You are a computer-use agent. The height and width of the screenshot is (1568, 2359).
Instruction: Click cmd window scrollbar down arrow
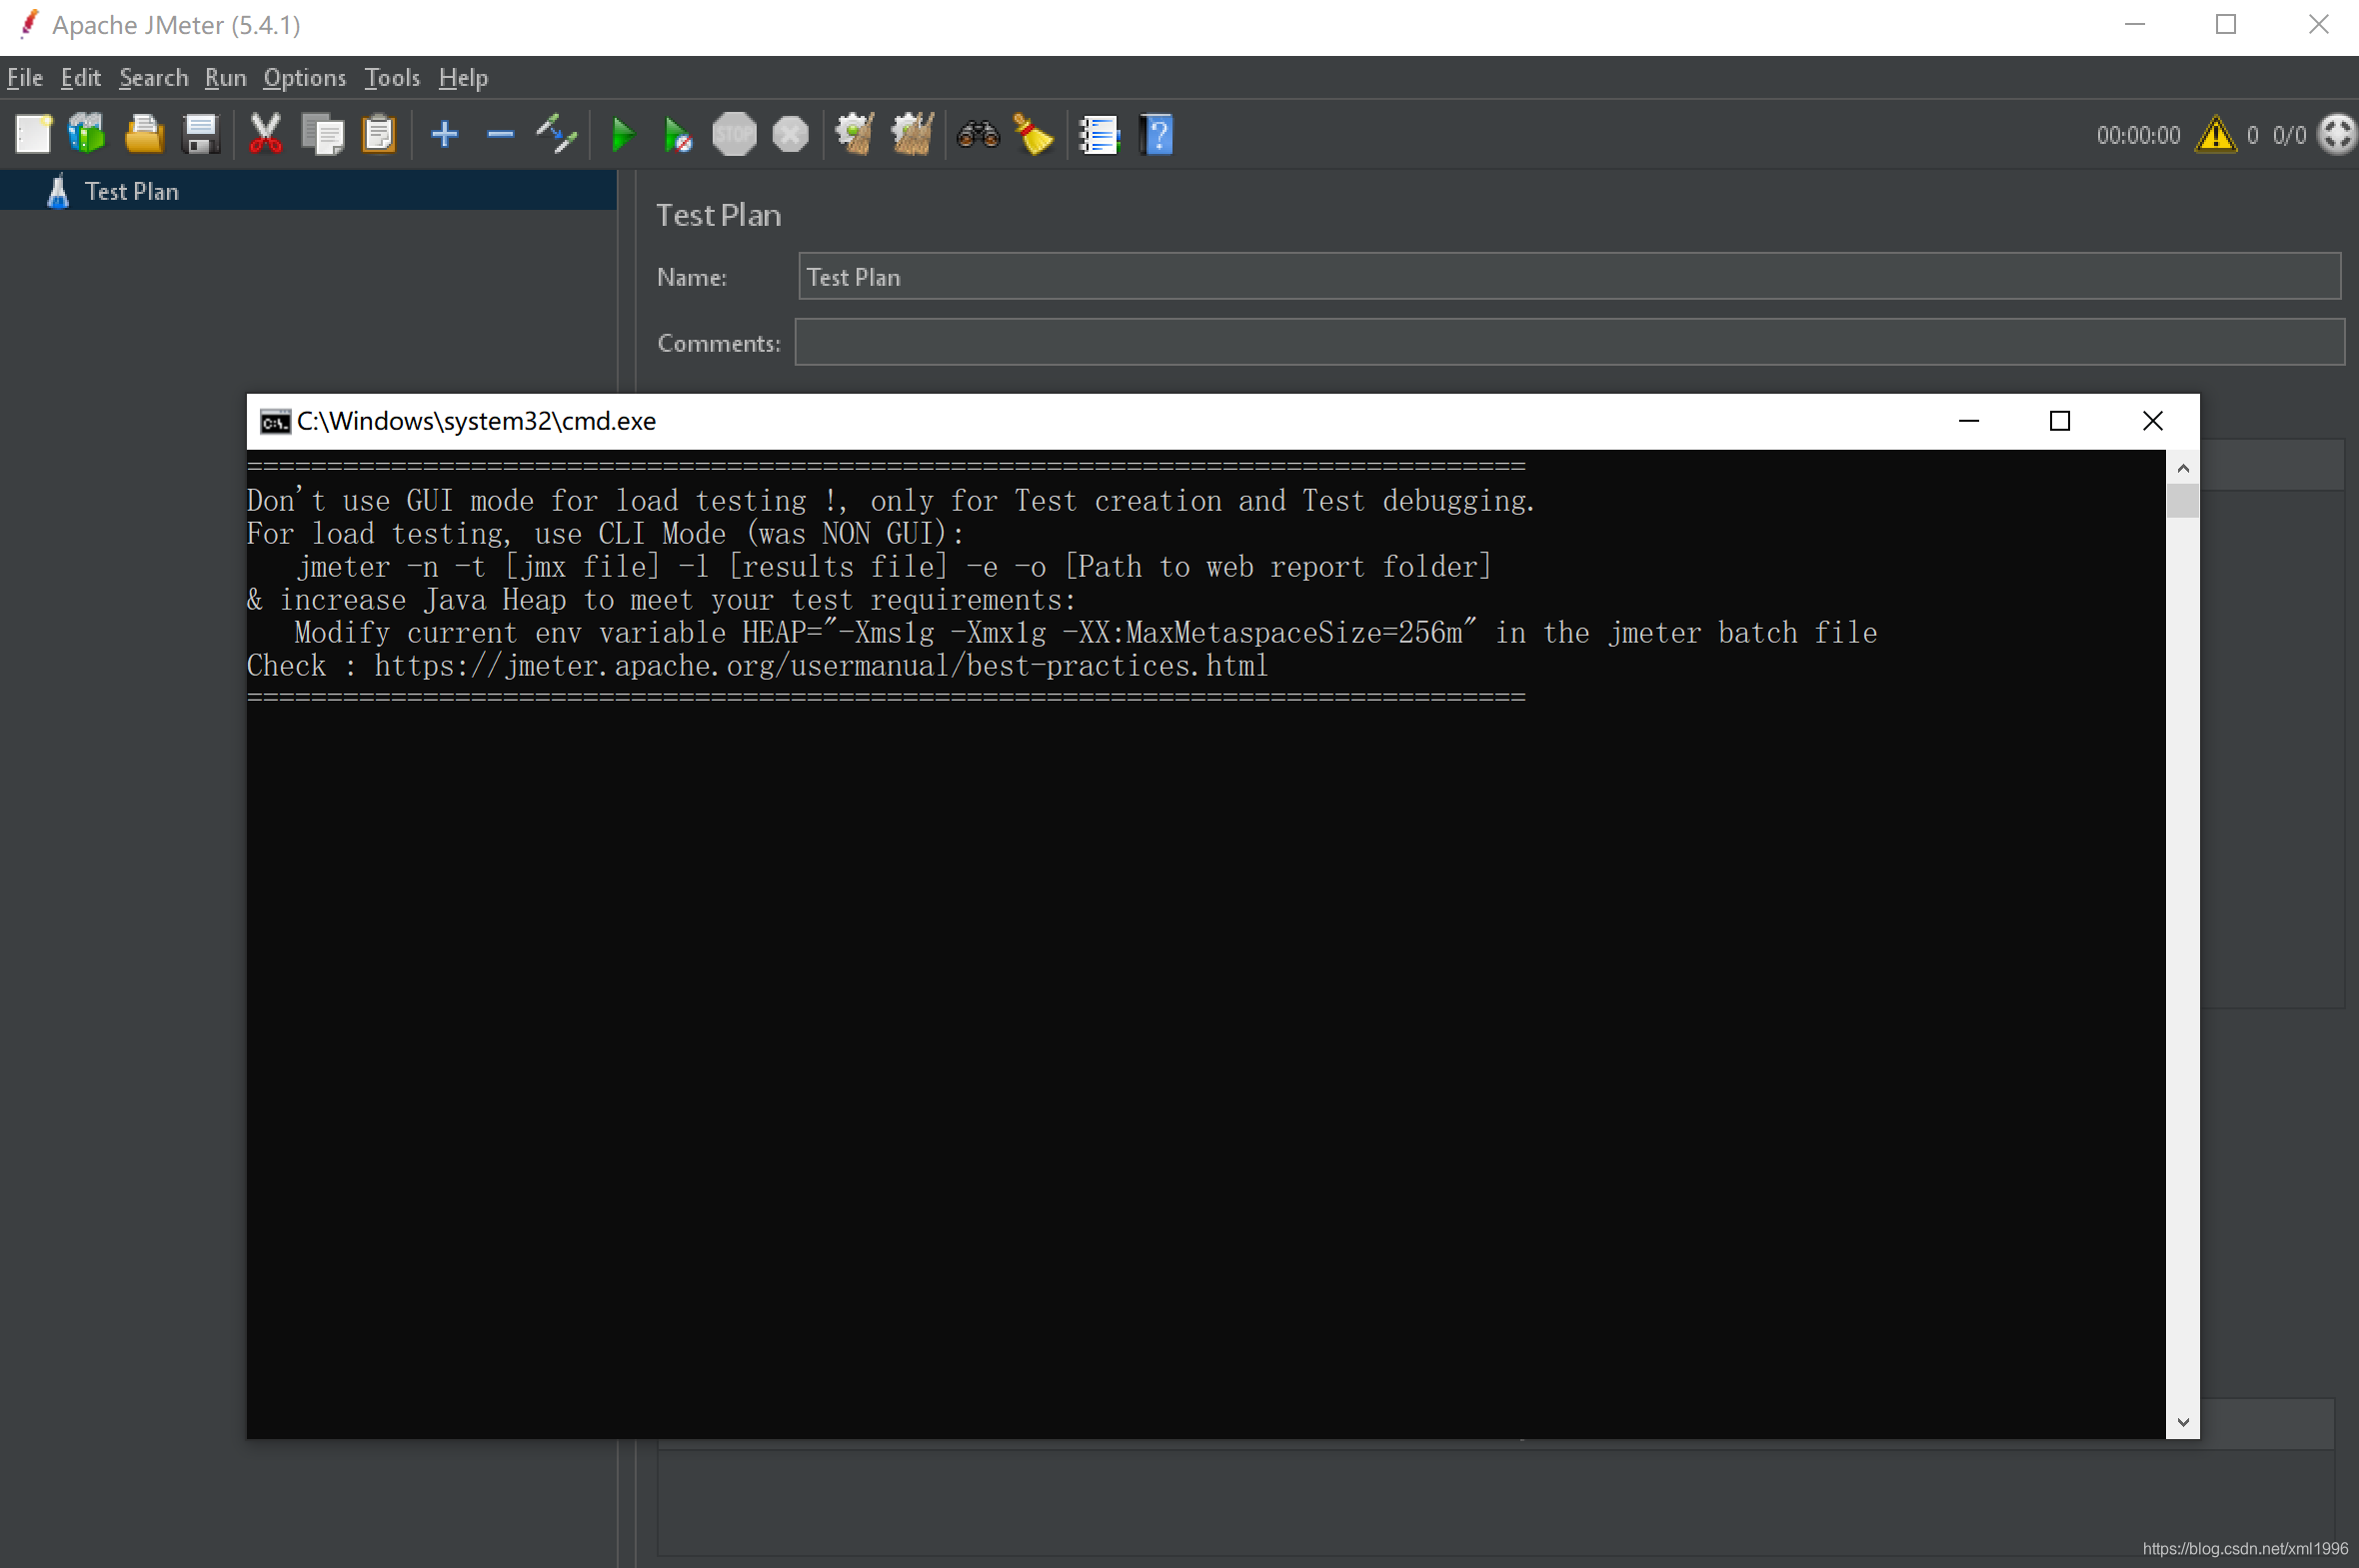point(2182,1421)
